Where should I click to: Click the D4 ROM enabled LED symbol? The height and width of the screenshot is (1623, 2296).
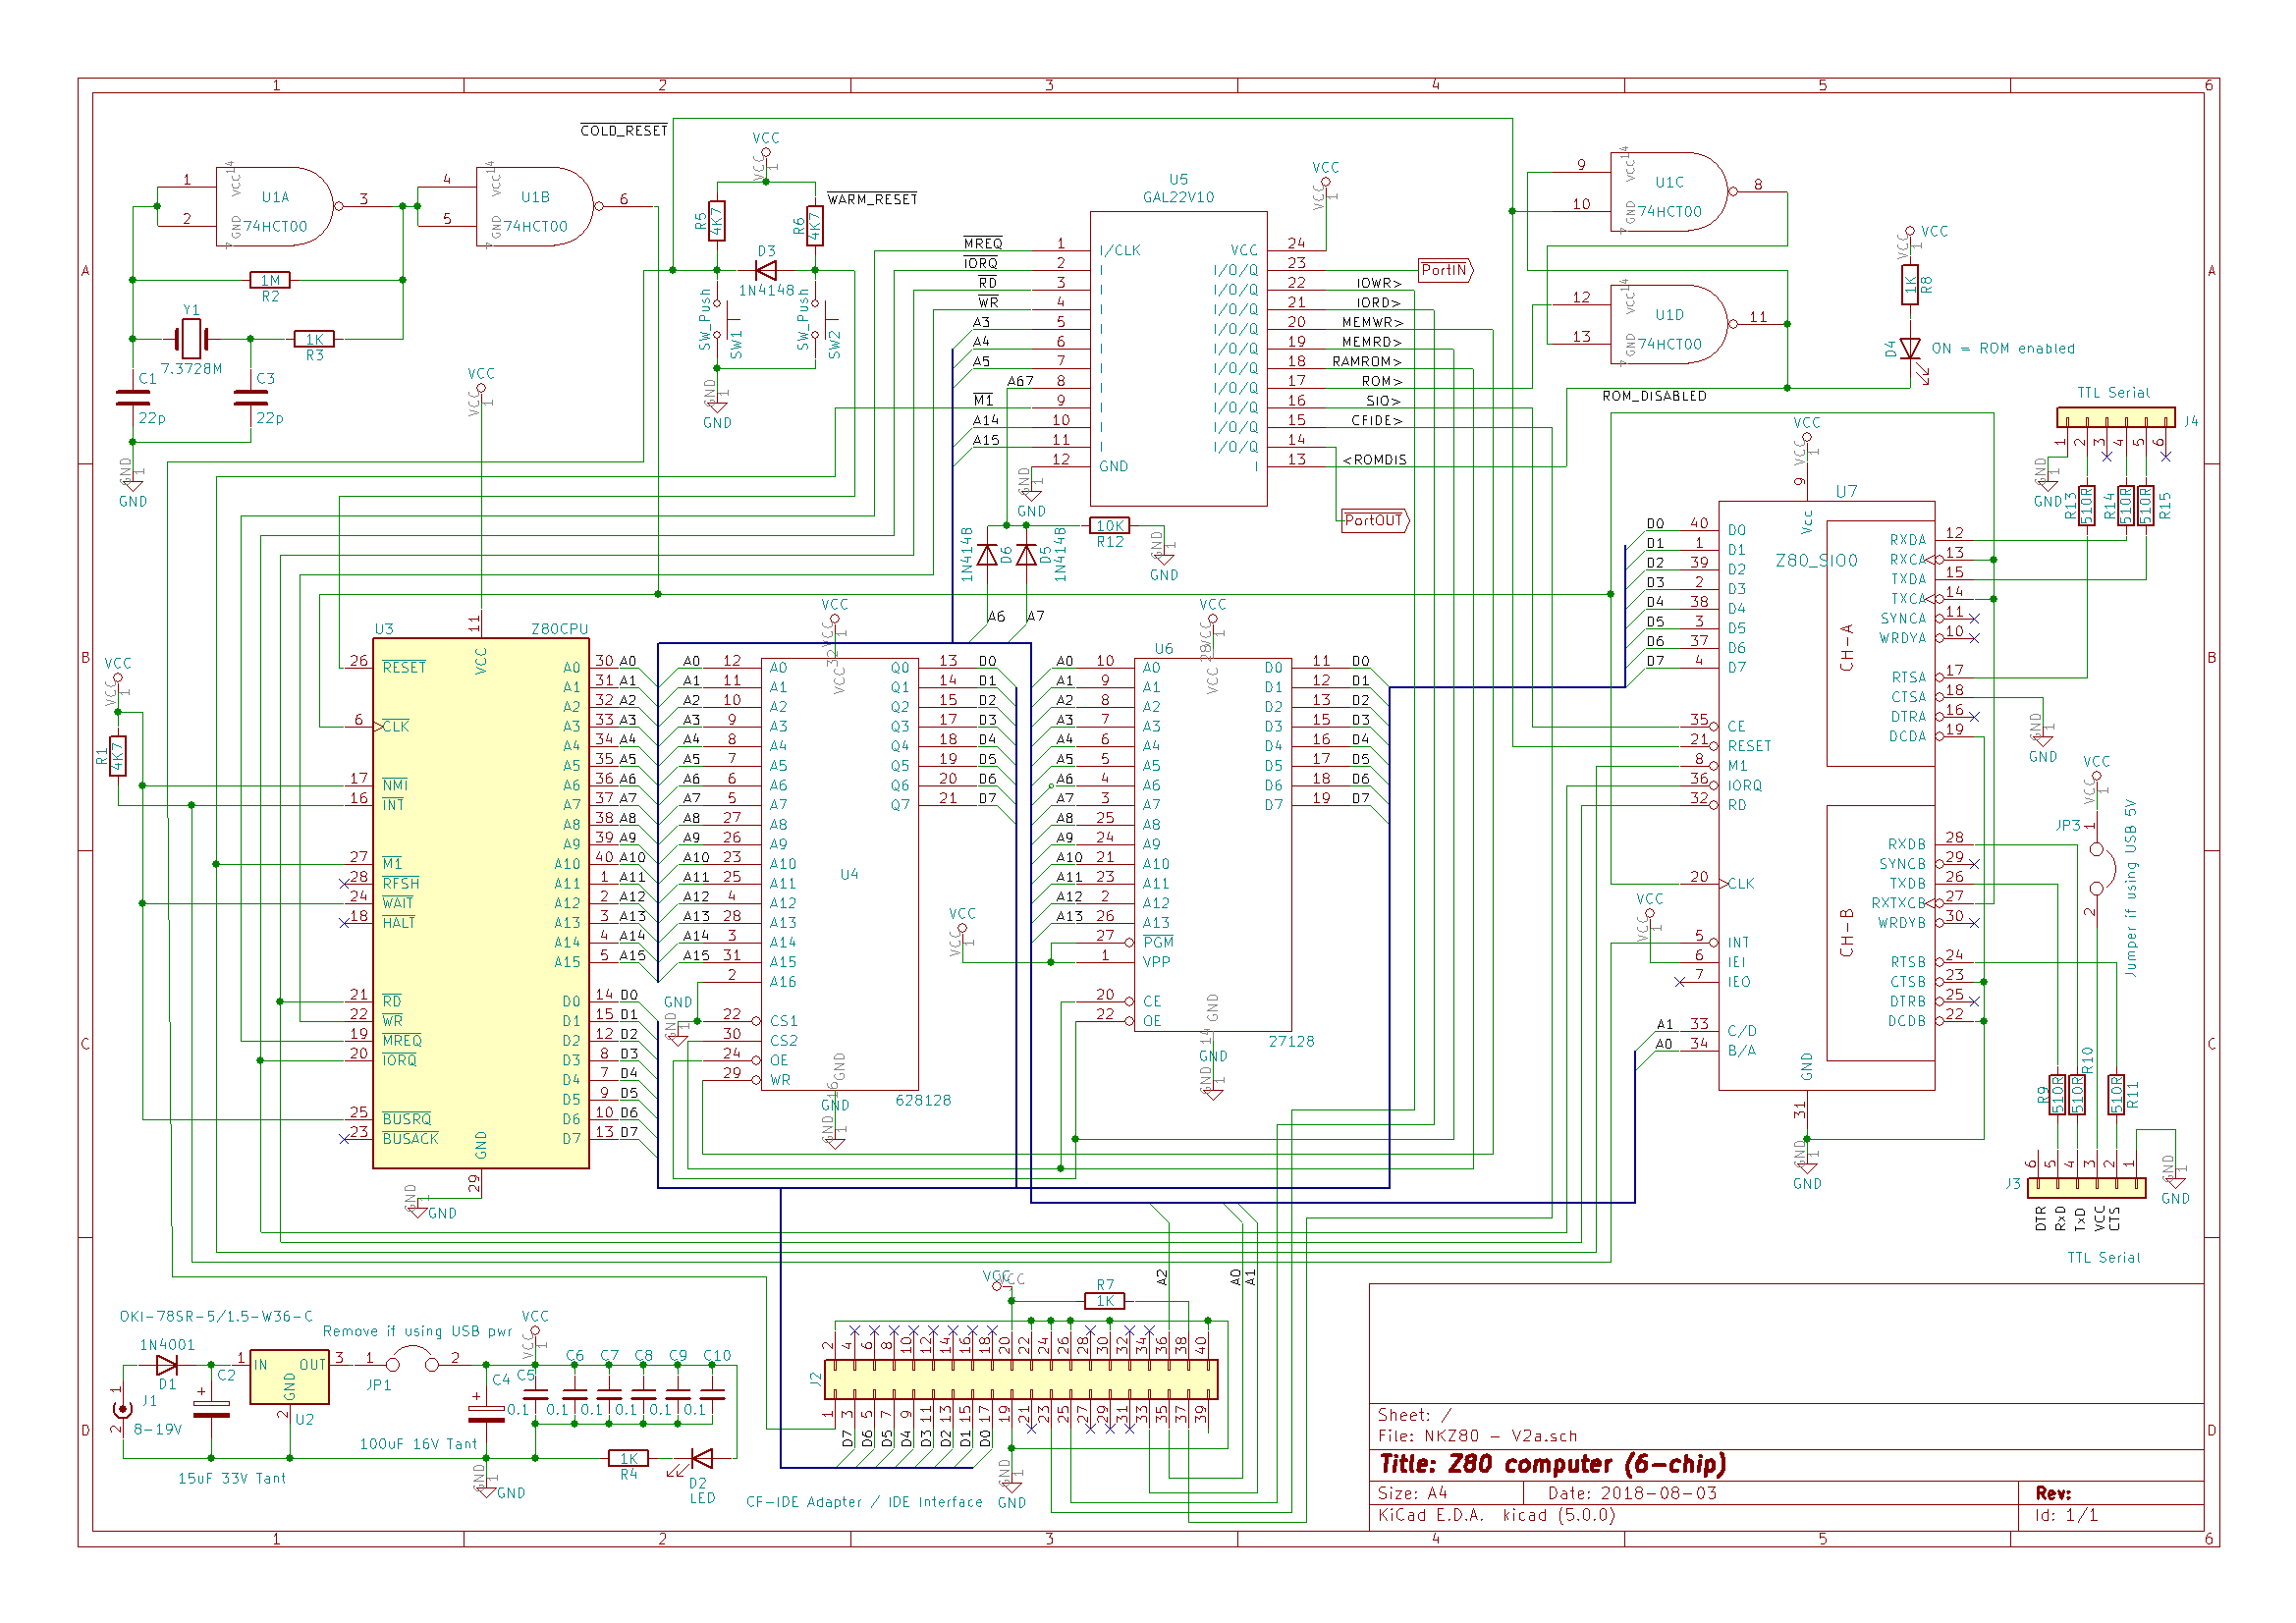coord(1909,349)
